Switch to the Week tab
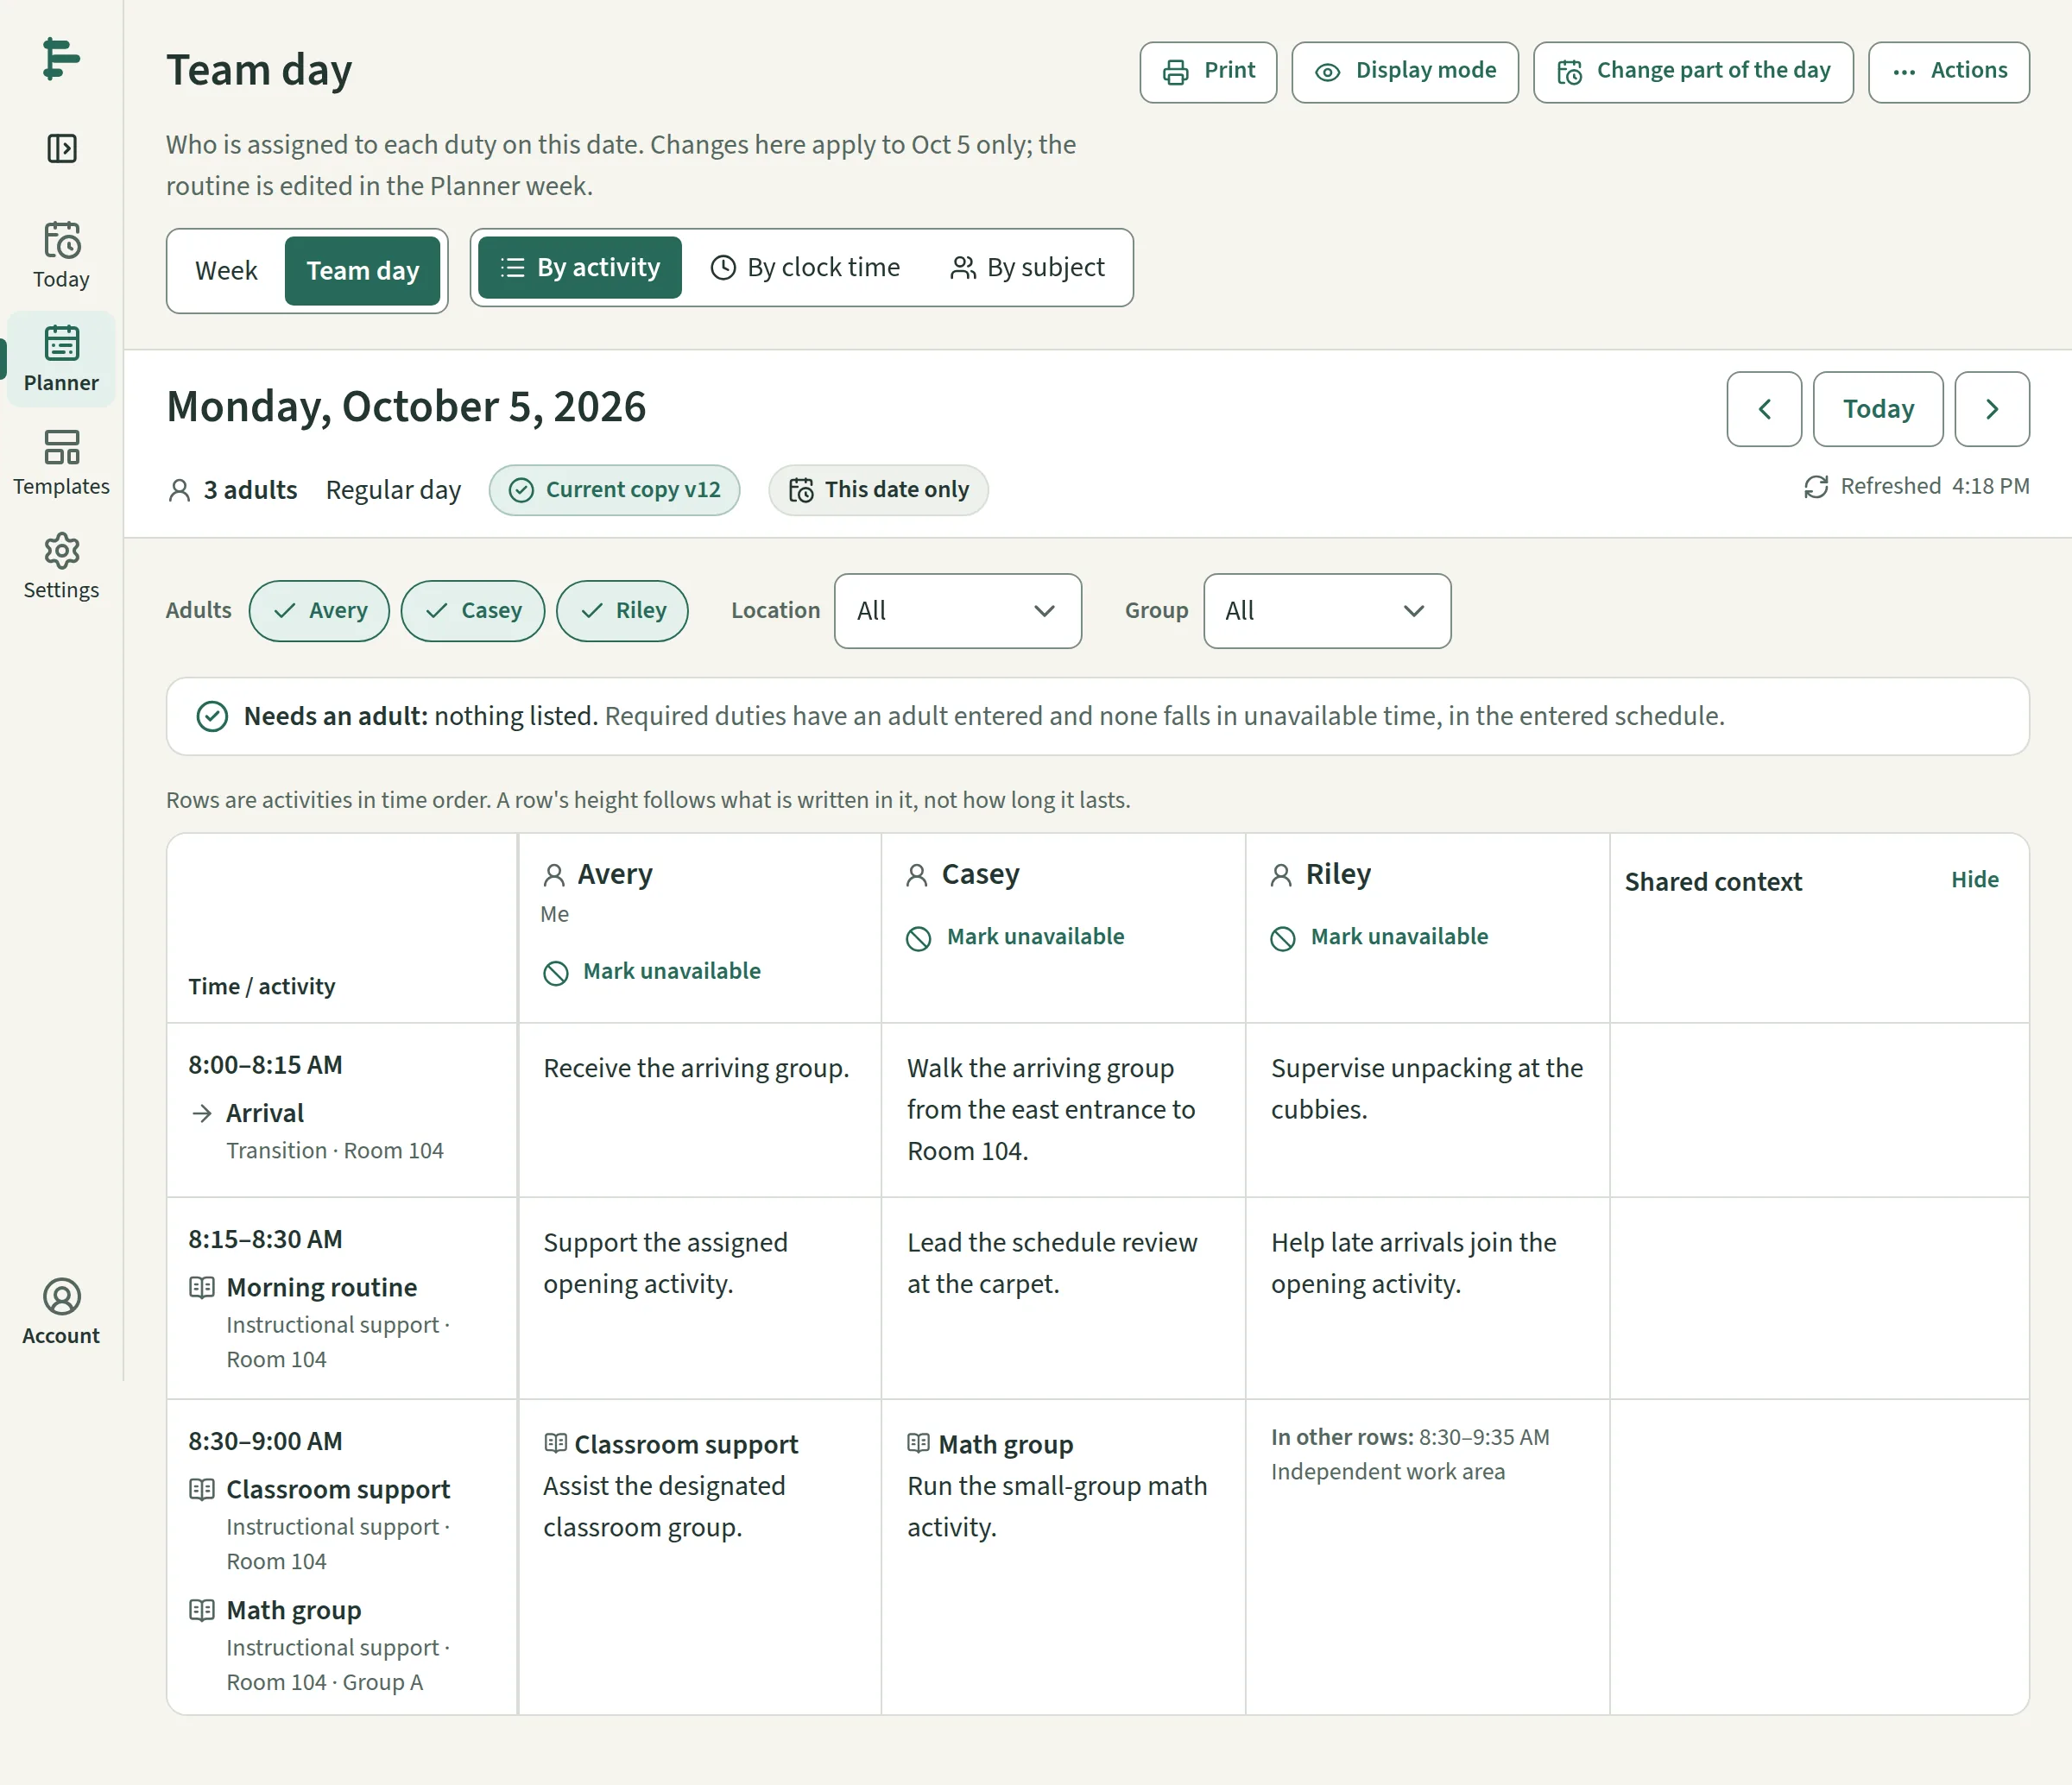 click(226, 271)
